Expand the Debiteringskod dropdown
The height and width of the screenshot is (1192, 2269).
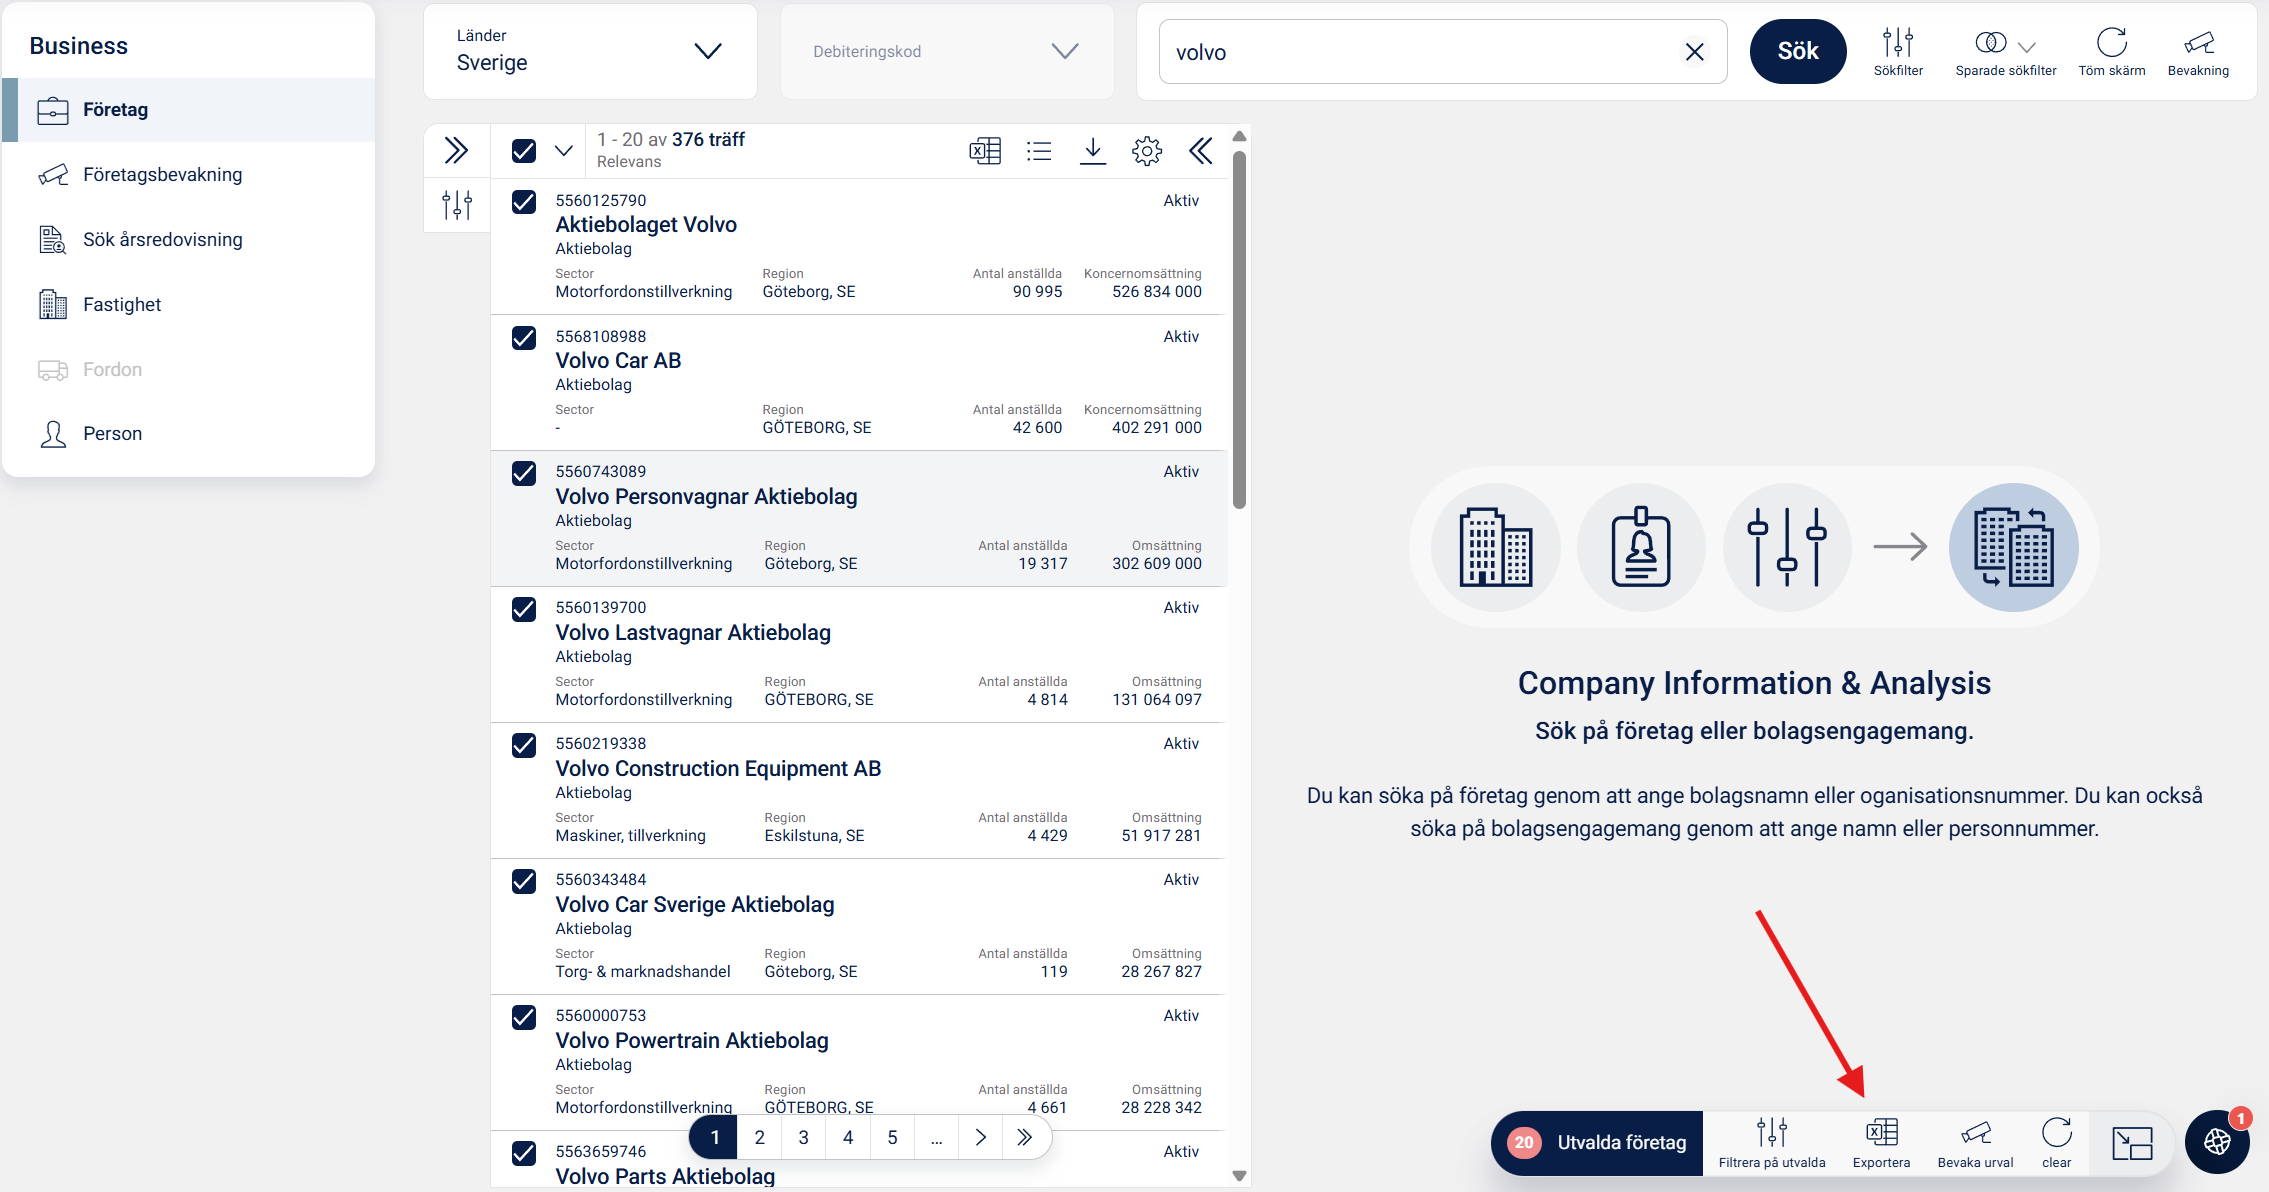946,51
